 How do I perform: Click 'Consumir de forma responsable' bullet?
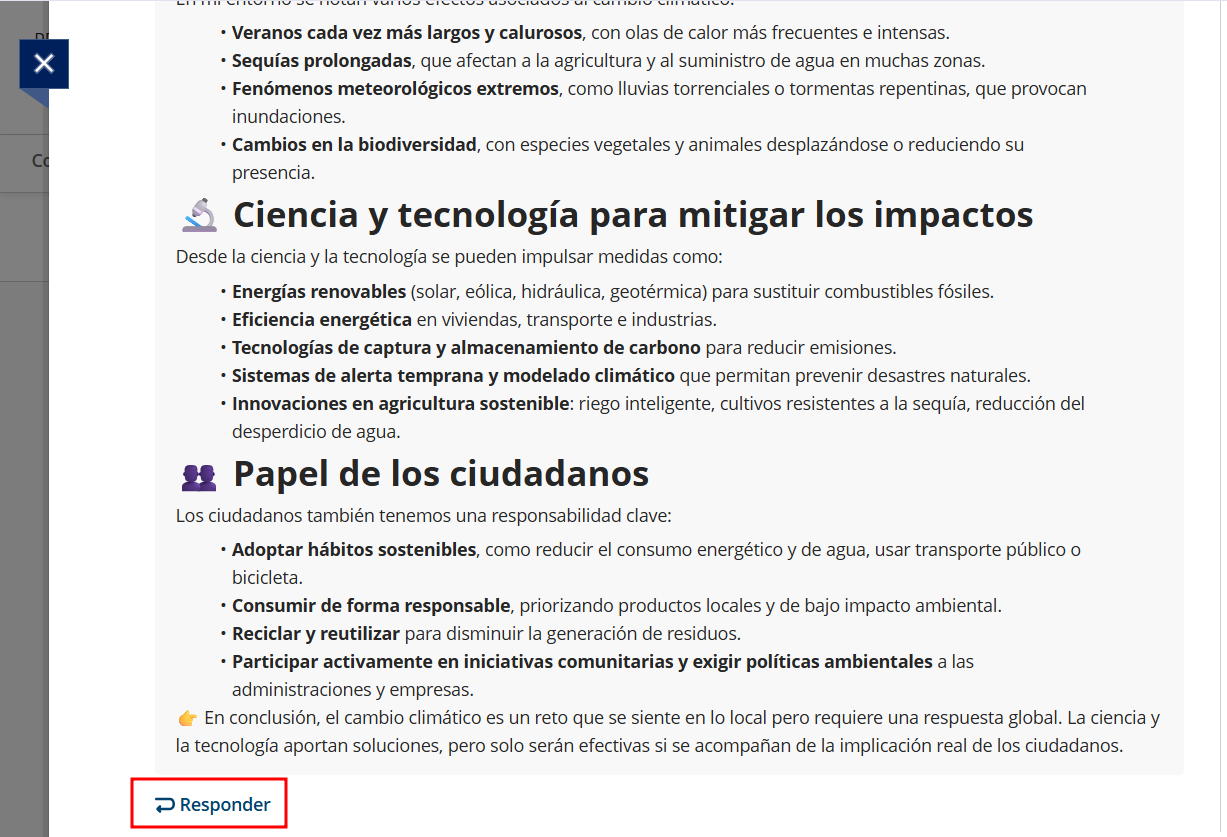371,606
